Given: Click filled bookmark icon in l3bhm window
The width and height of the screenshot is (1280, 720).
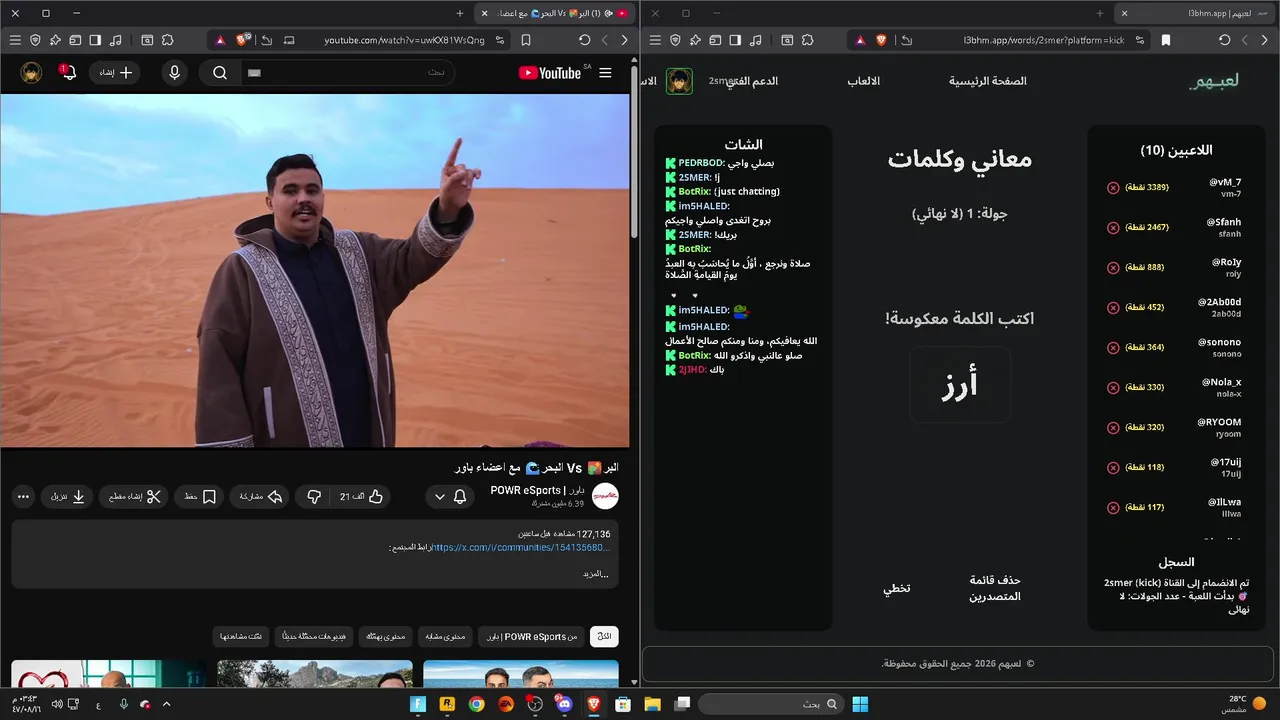Looking at the screenshot, I should (1166, 40).
